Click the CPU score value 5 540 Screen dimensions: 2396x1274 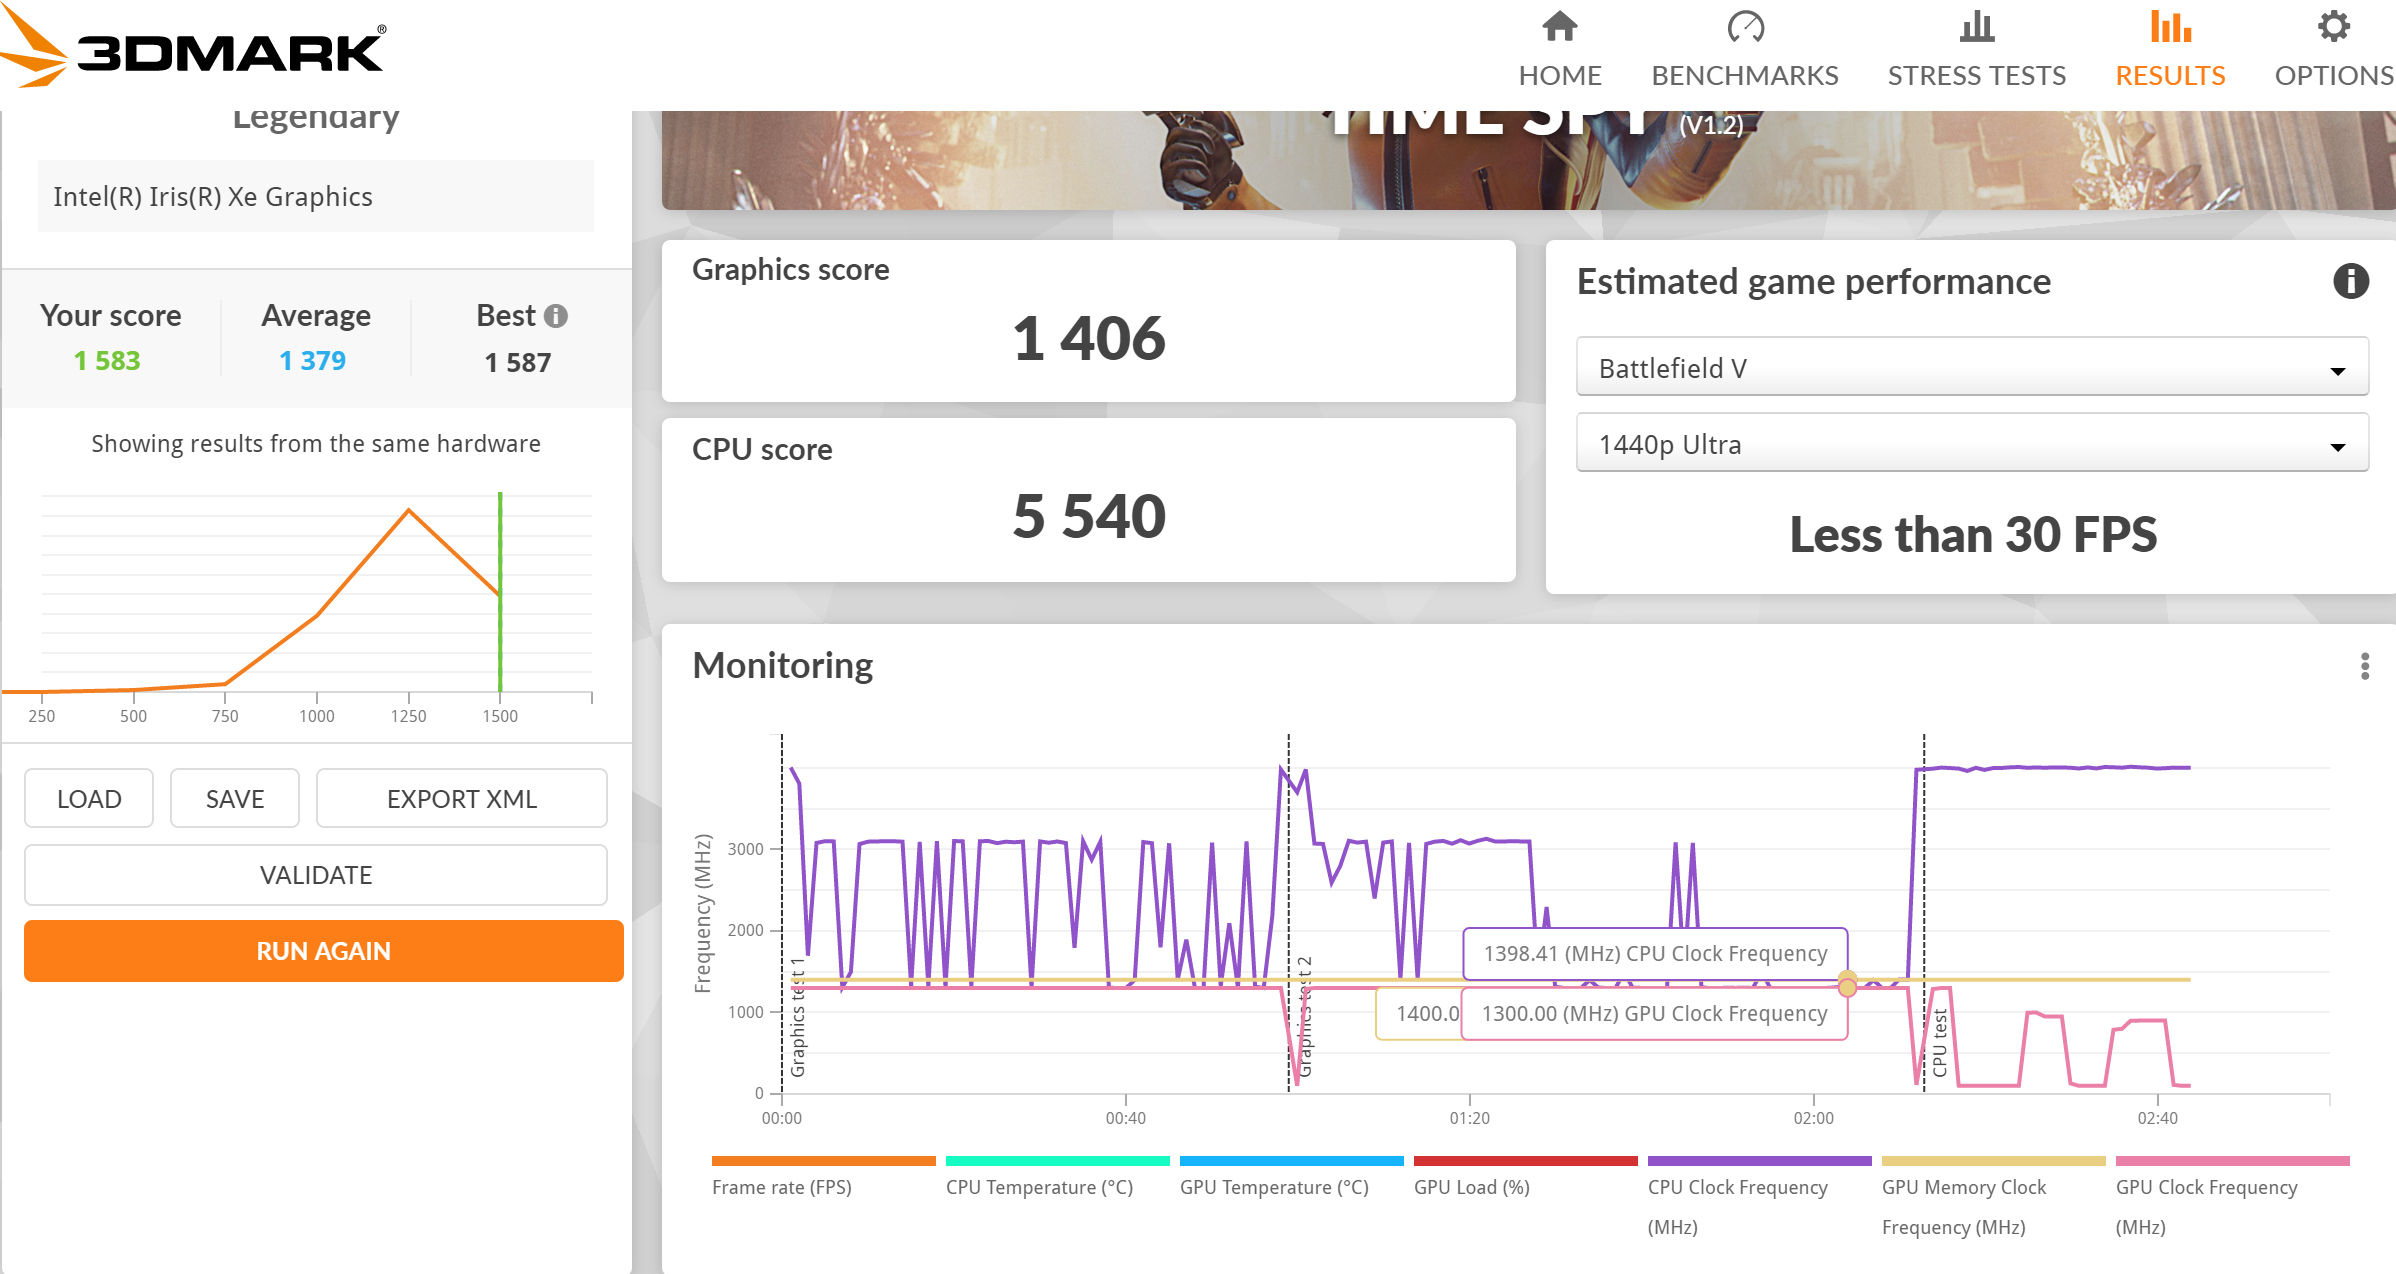(x=1089, y=516)
